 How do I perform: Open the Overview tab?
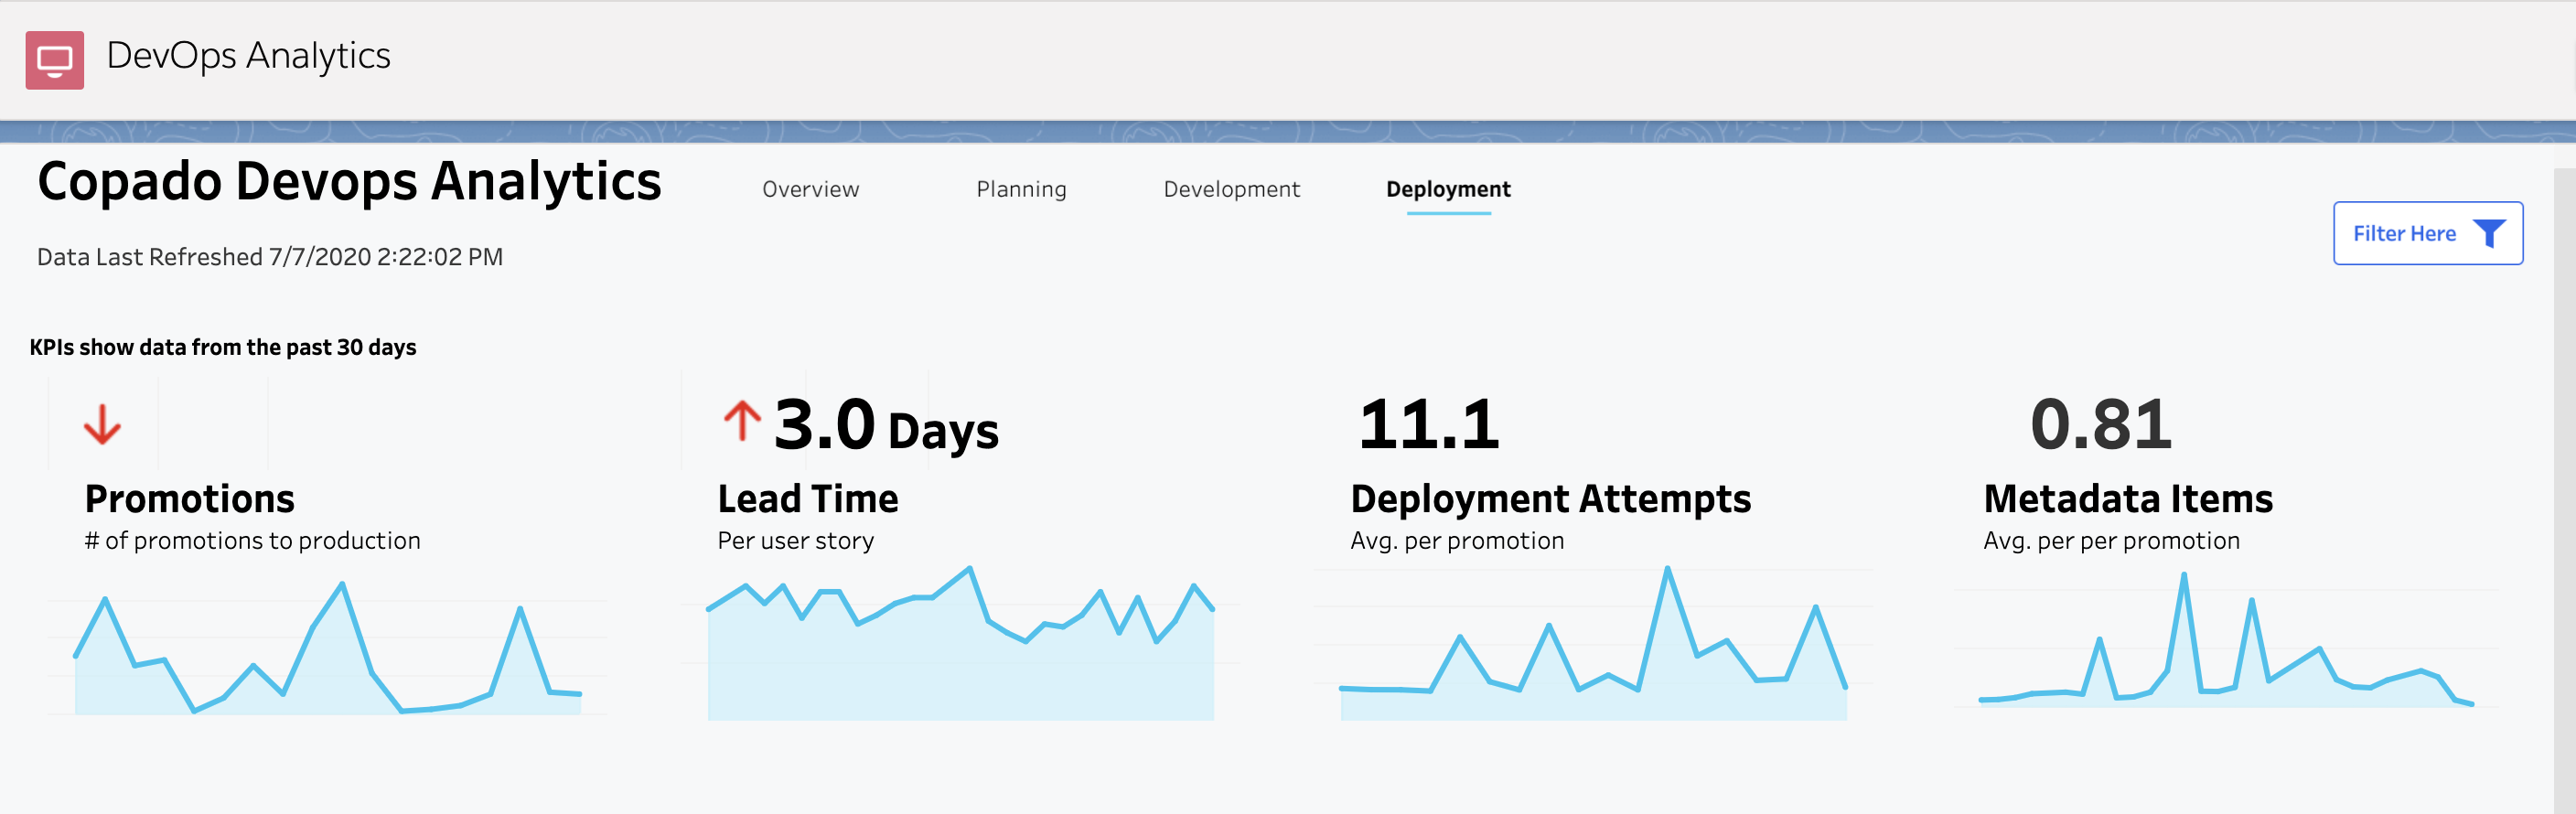(810, 189)
